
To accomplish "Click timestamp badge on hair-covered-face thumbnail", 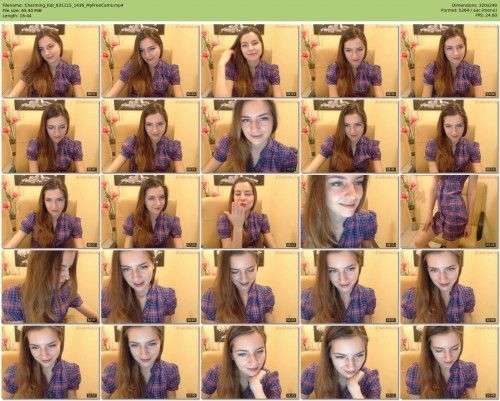I will 92,320.
